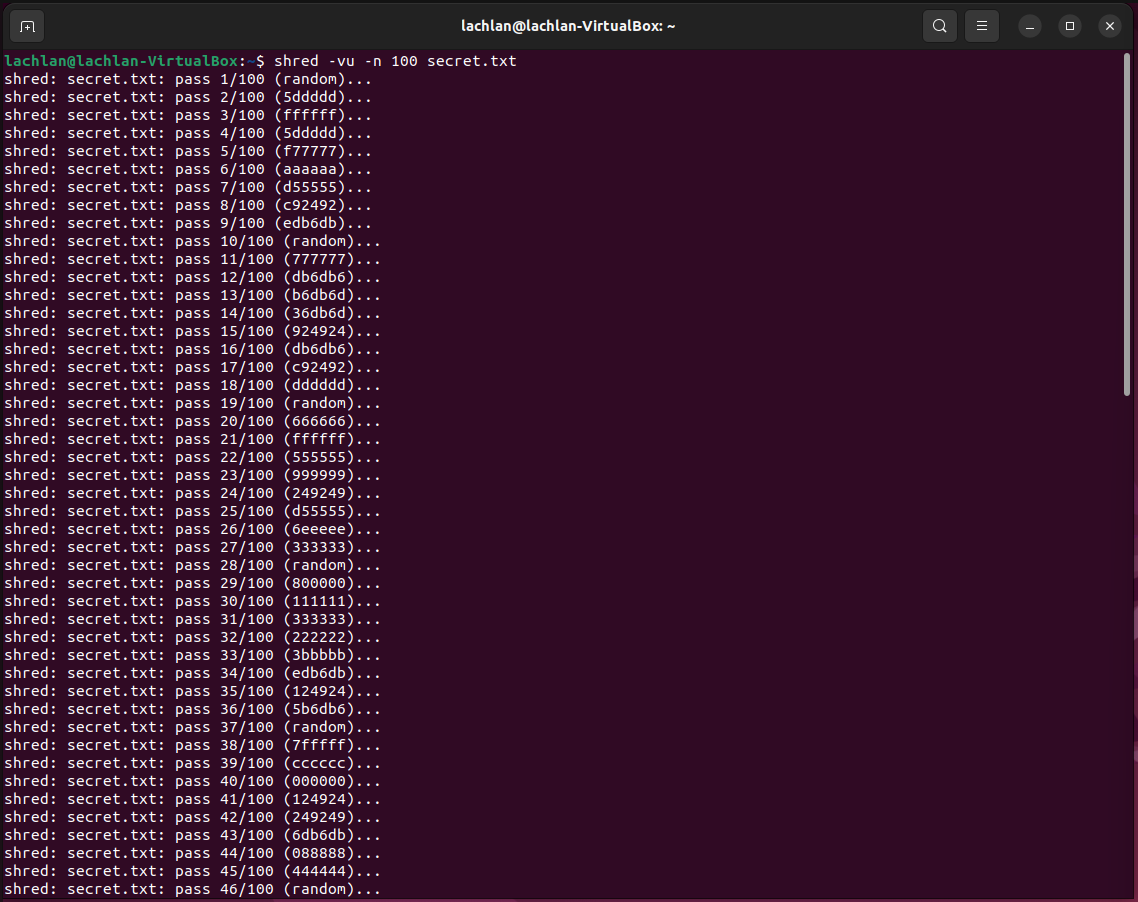The image size is (1138, 902).
Task: Click the title lachlan@lachlan-VirtualBox: ~
Action: (568, 25)
